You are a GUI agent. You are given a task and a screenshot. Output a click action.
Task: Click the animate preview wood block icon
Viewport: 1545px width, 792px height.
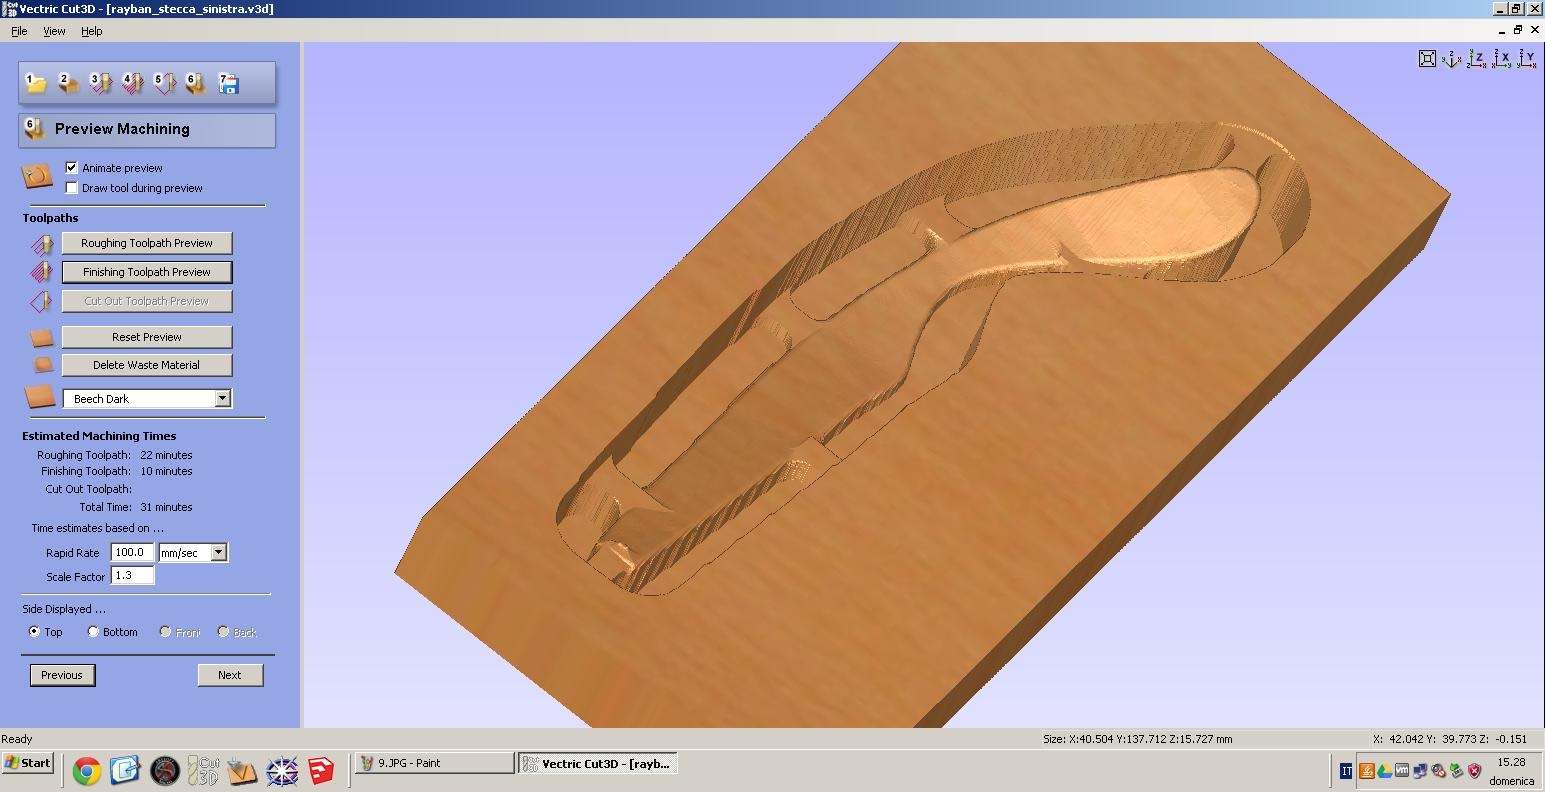point(37,177)
